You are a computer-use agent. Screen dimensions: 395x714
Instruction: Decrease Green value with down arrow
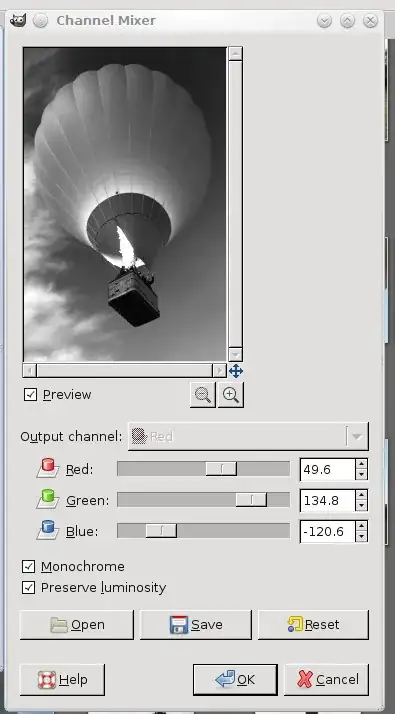point(361,506)
